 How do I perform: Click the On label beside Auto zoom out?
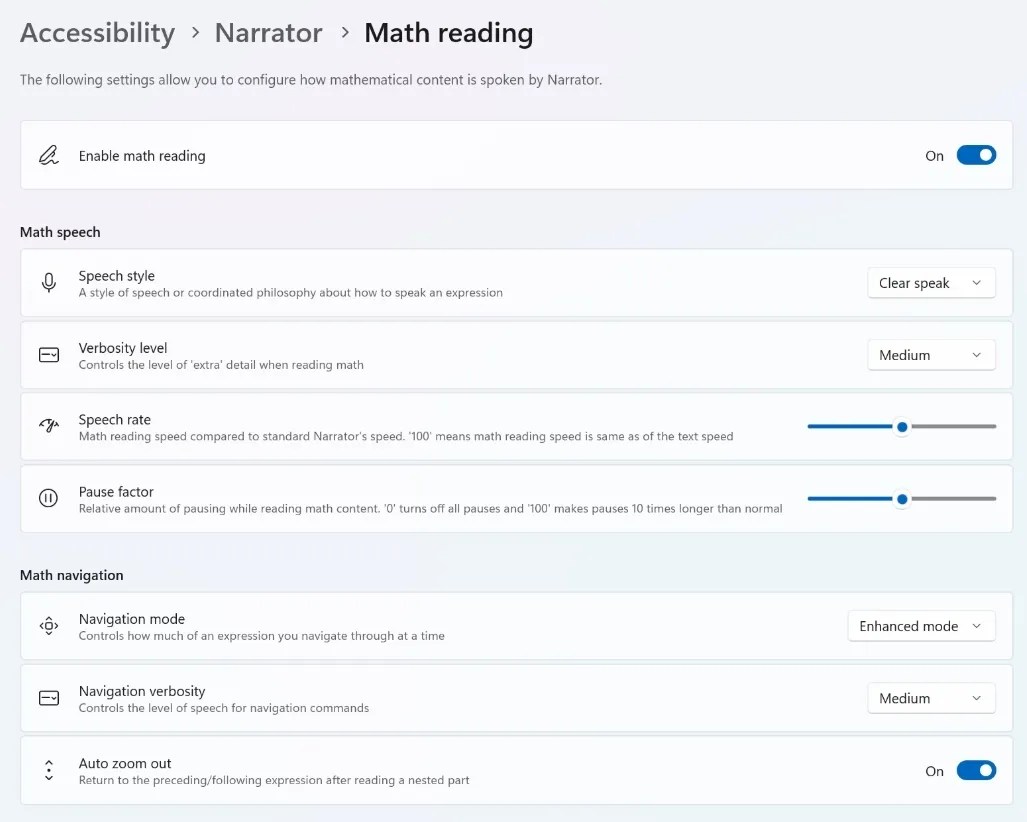pos(934,771)
